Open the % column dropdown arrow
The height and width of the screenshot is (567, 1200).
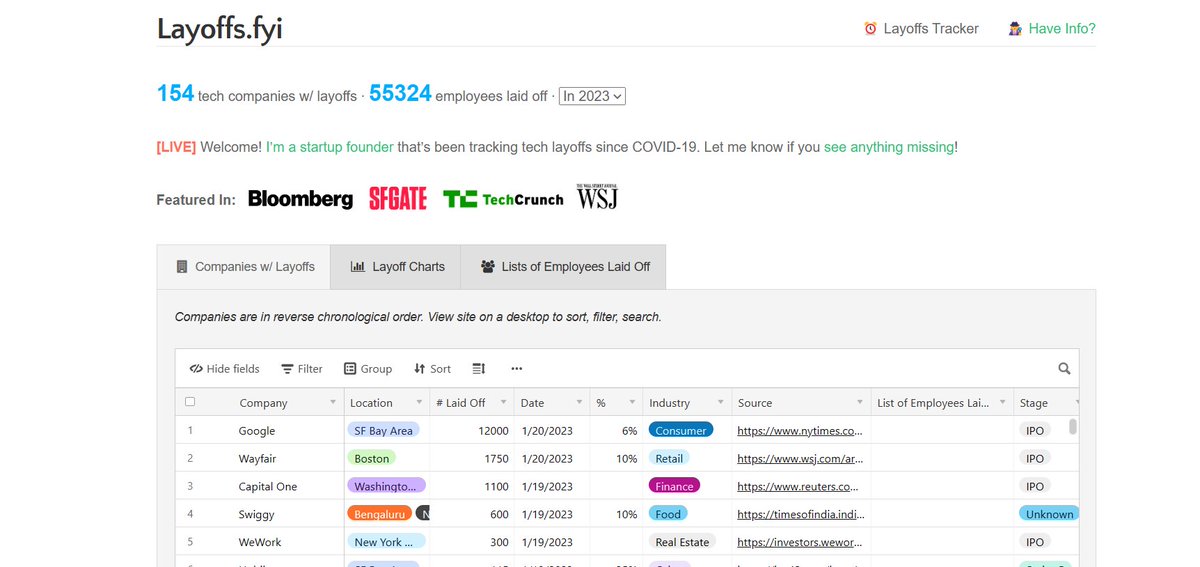632,403
